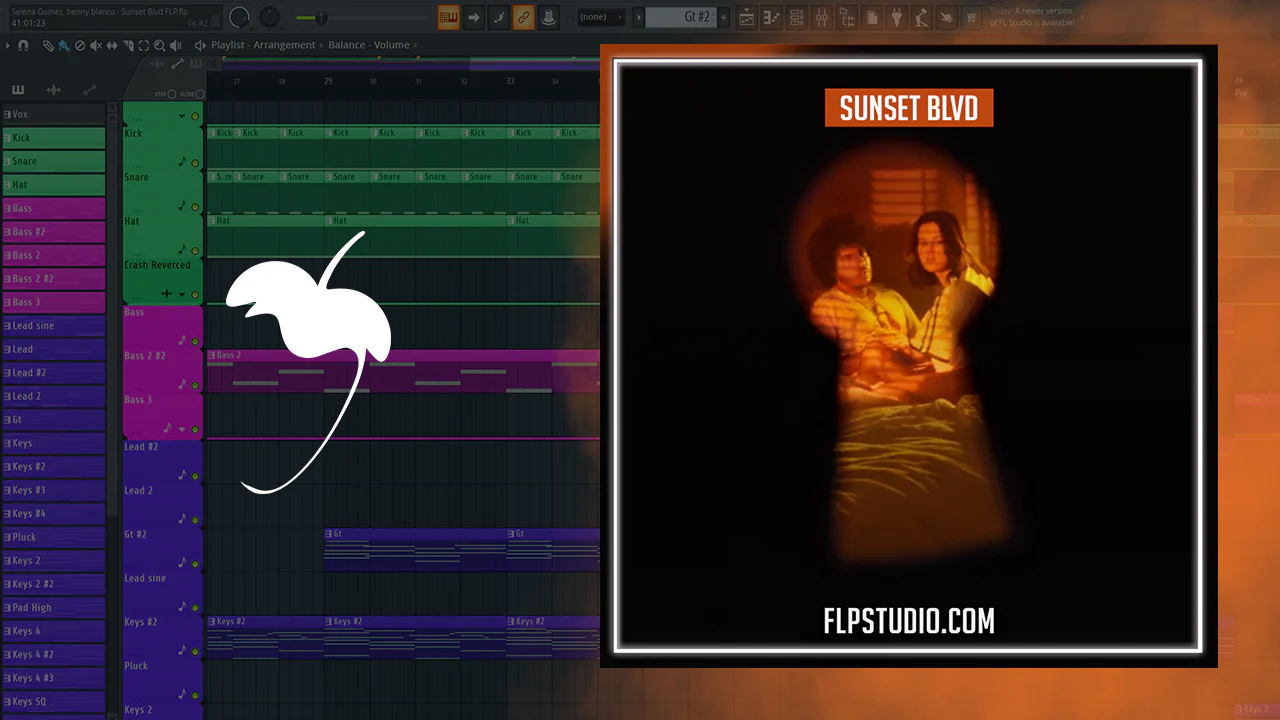Select Pad High in the picker list
The height and width of the screenshot is (720, 1280).
coord(54,608)
